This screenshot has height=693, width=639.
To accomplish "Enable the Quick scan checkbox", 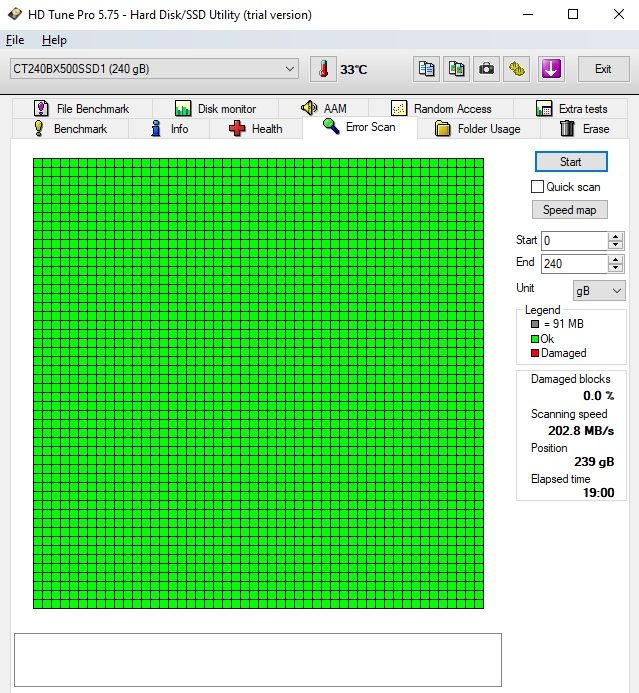I will coord(537,187).
